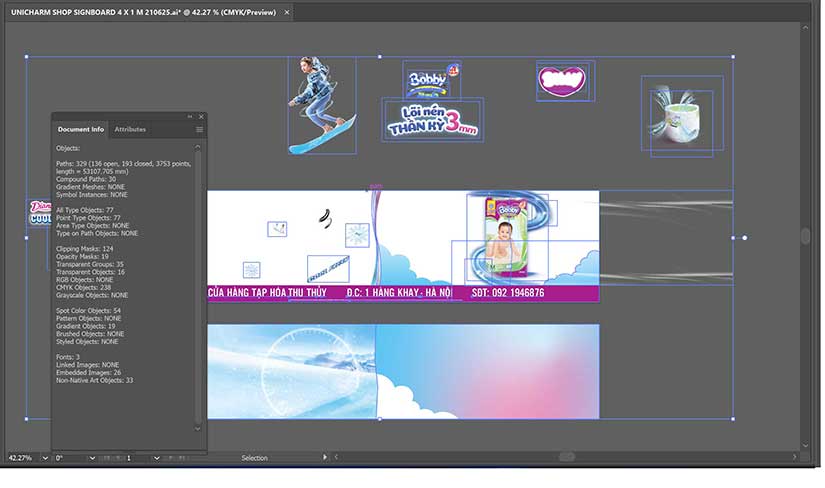The height and width of the screenshot is (488, 825).
Task: Click the 'Pattern Objects: NONE' line
Action: click(88, 318)
